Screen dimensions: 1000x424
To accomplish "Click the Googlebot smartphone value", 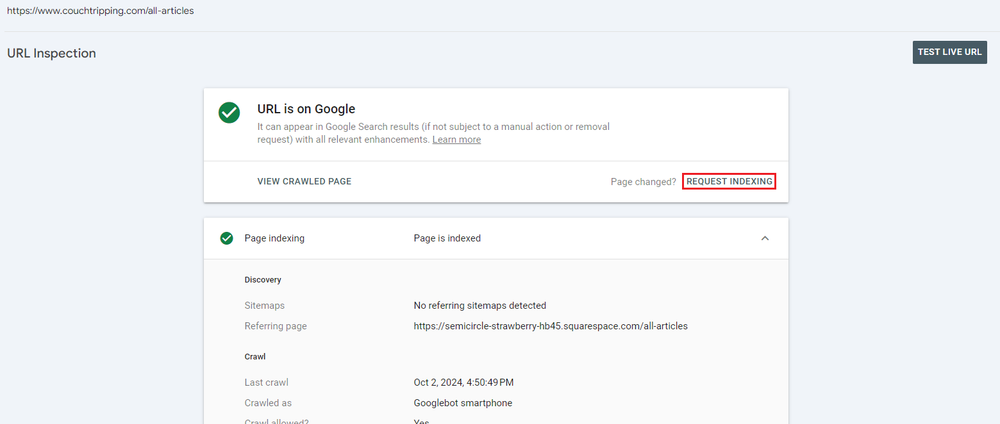I will coord(462,403).
